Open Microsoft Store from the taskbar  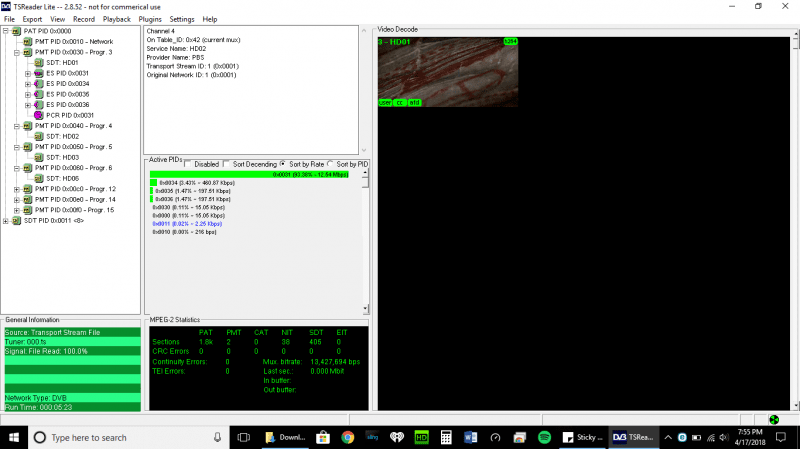pos(322,437)
